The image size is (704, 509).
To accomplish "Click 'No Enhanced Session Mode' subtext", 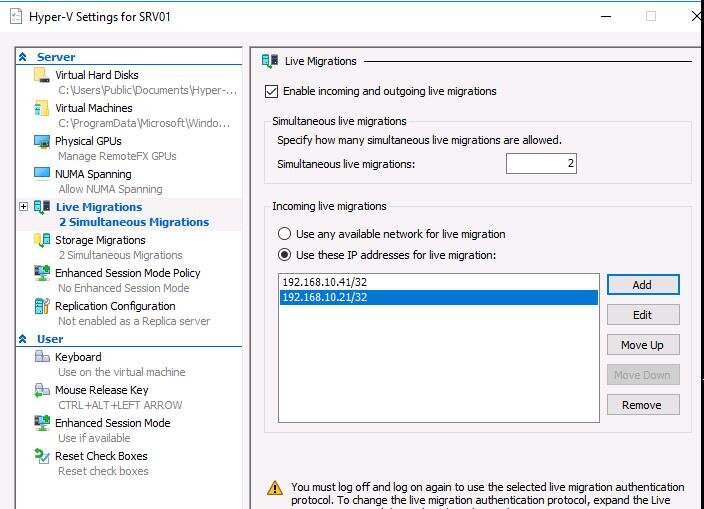I will pos(123,288).
